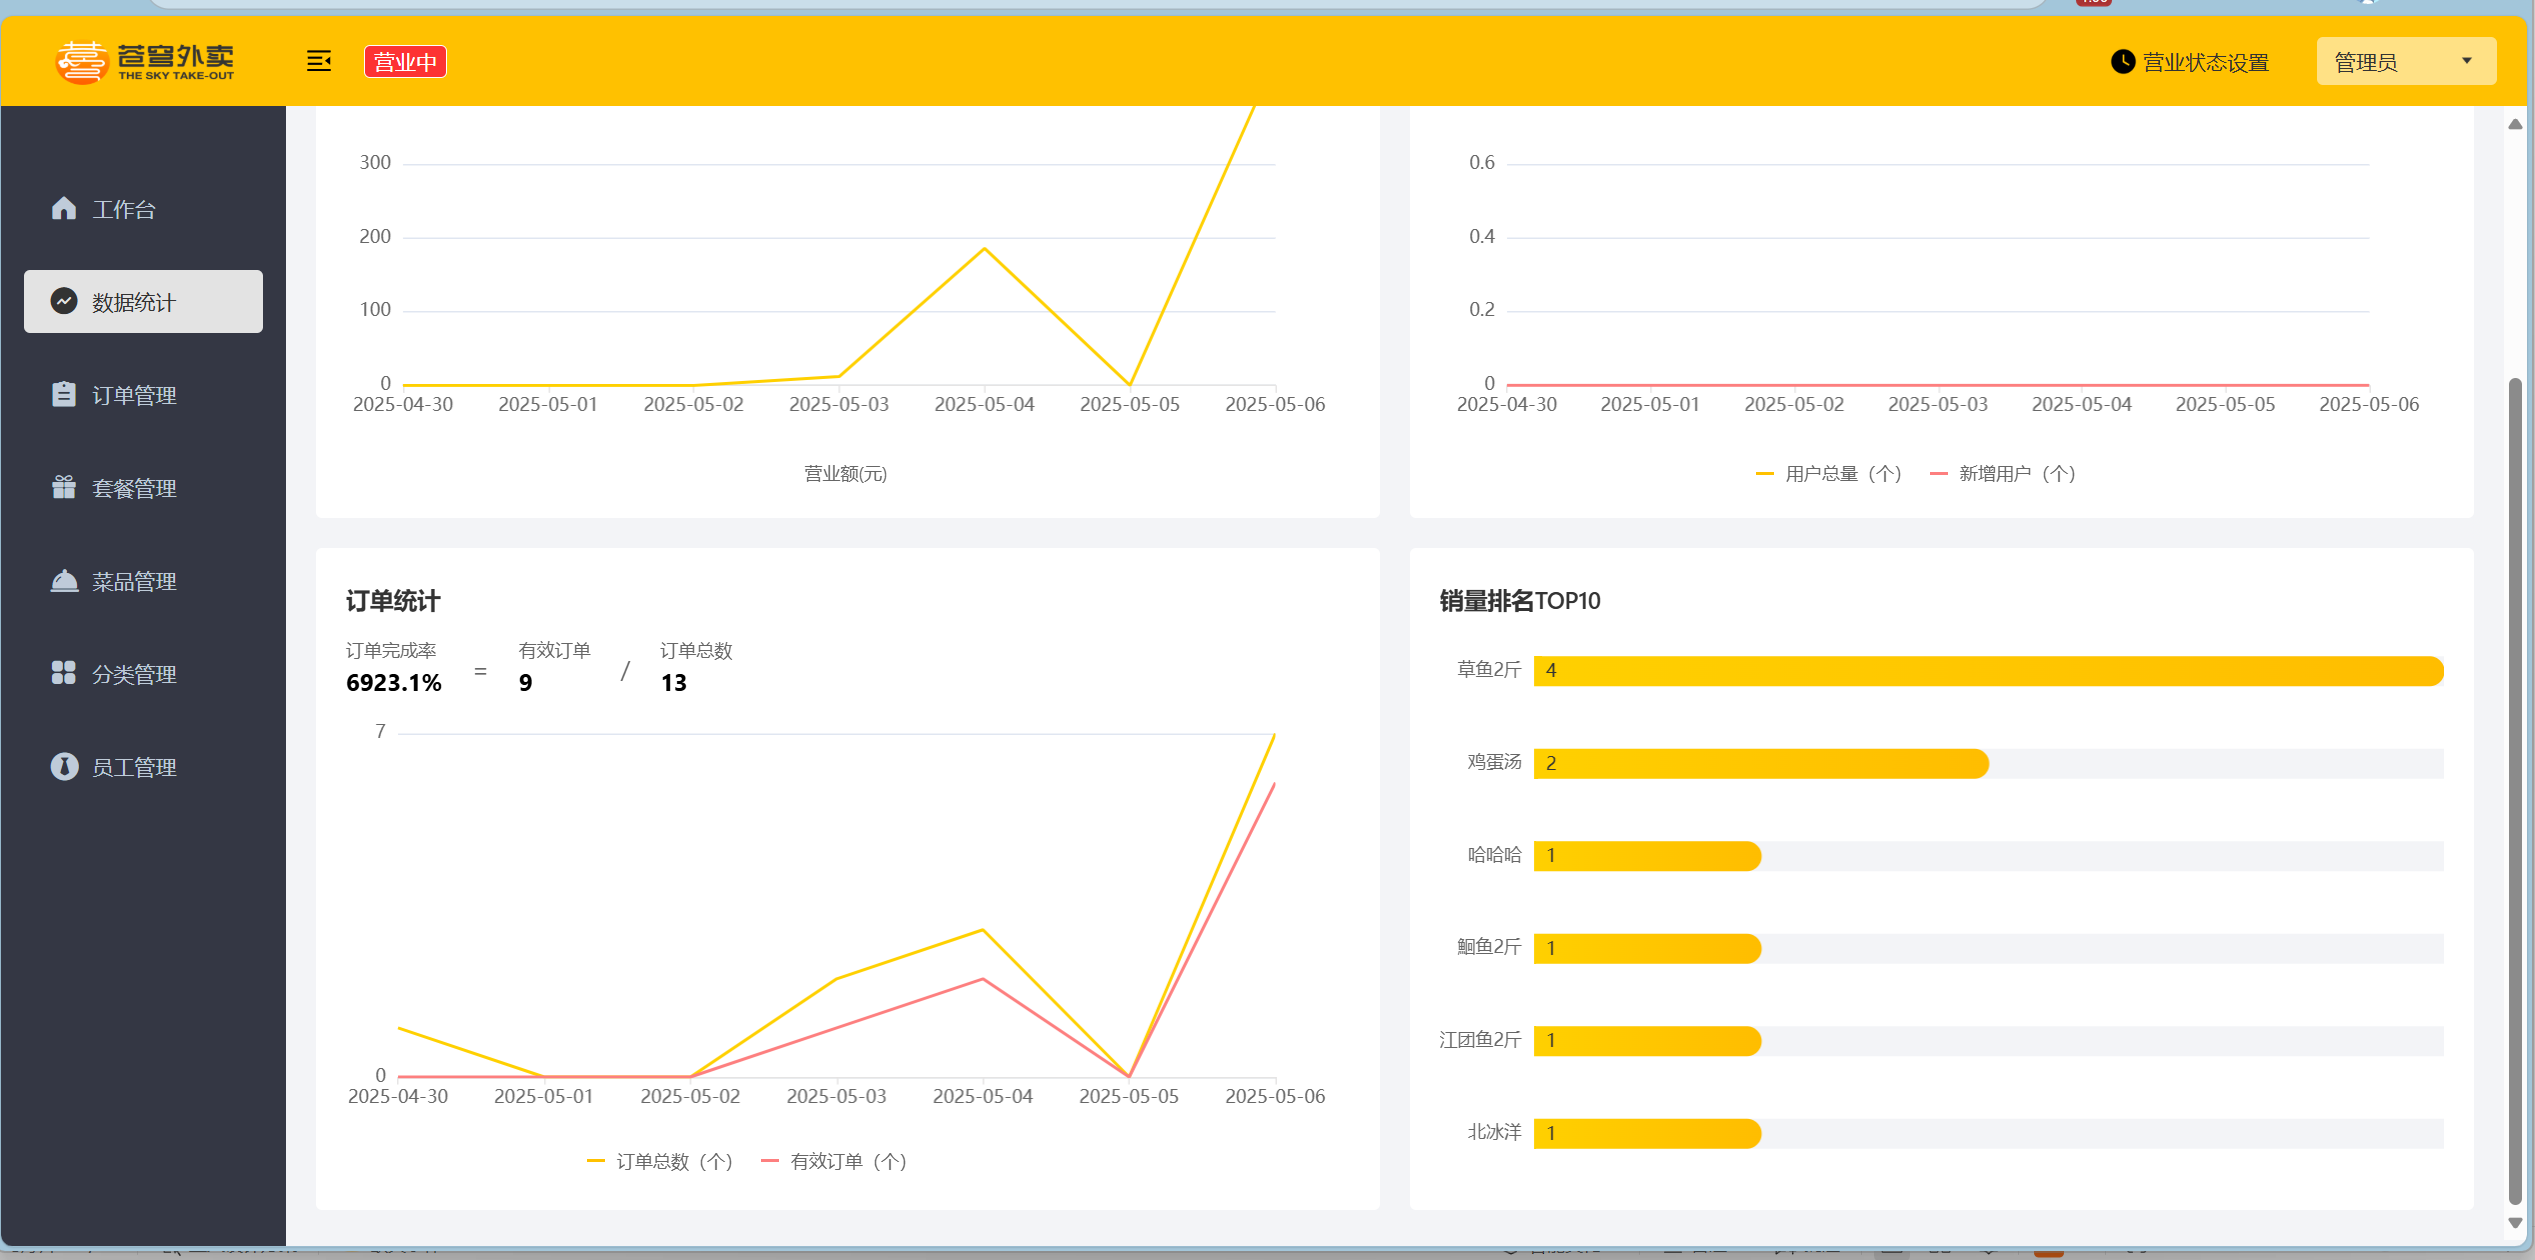Click the clipboard icon for 订单管理

64,394
